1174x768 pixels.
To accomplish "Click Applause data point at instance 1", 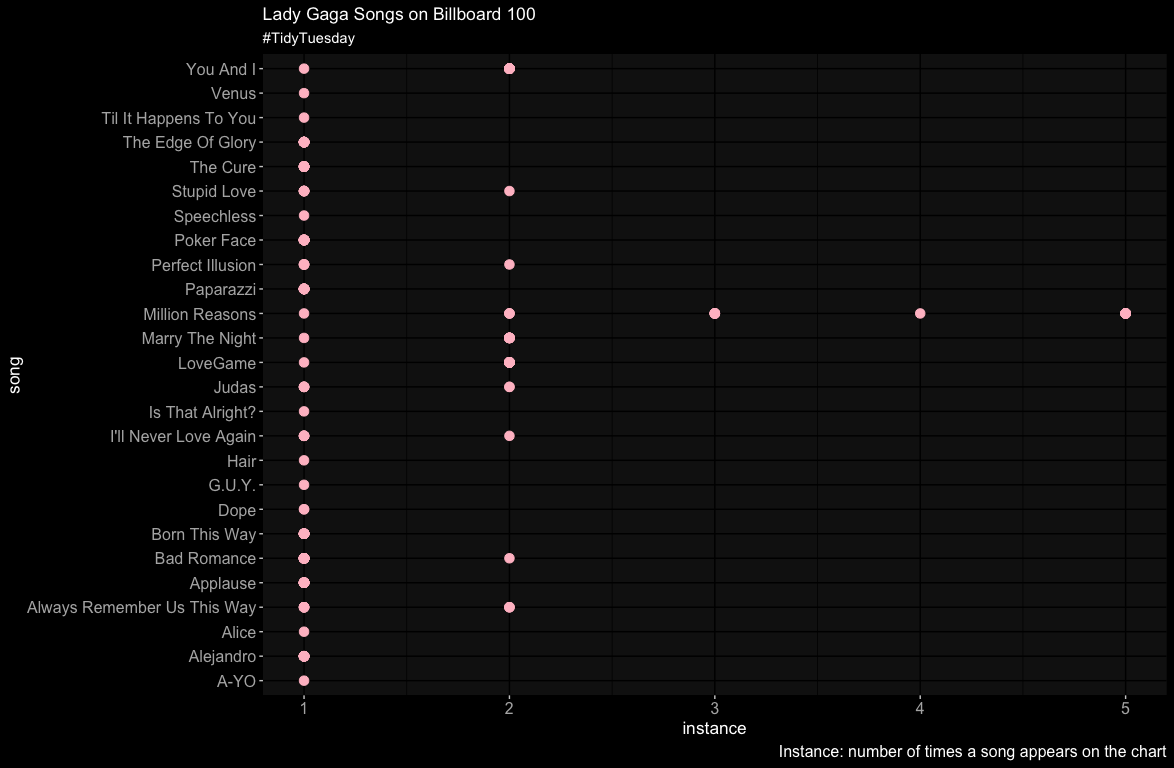I will click(304, 583).
